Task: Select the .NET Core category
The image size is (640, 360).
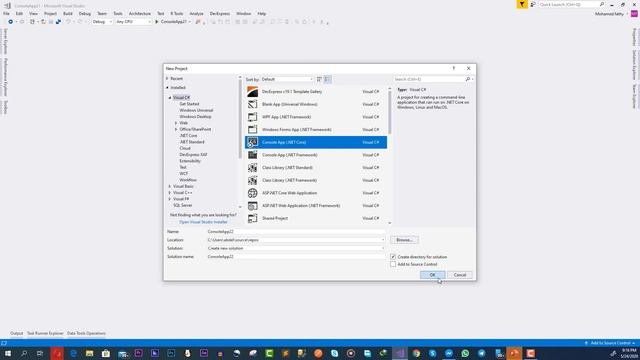Action: click(188, 136)
